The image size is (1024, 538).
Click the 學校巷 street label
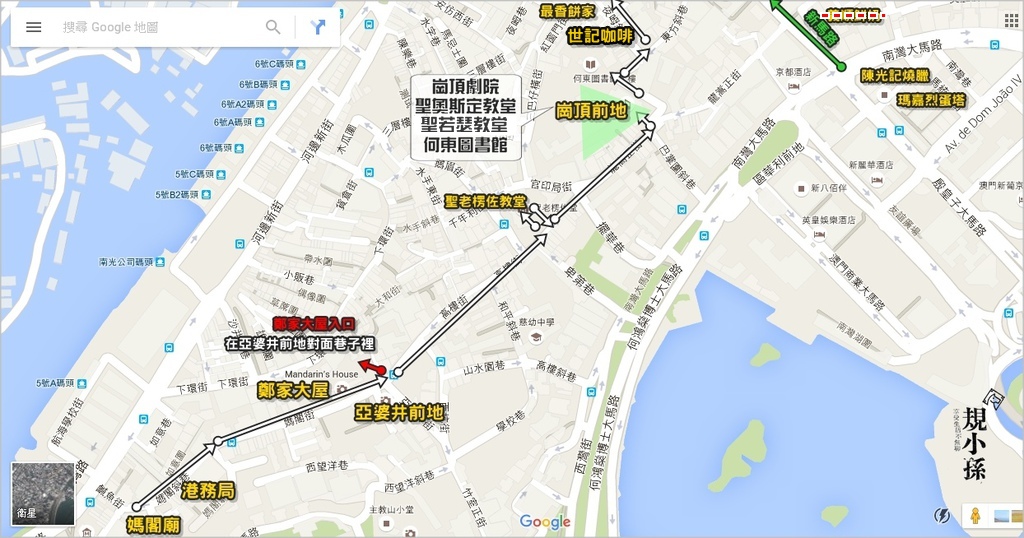point(510,421)
